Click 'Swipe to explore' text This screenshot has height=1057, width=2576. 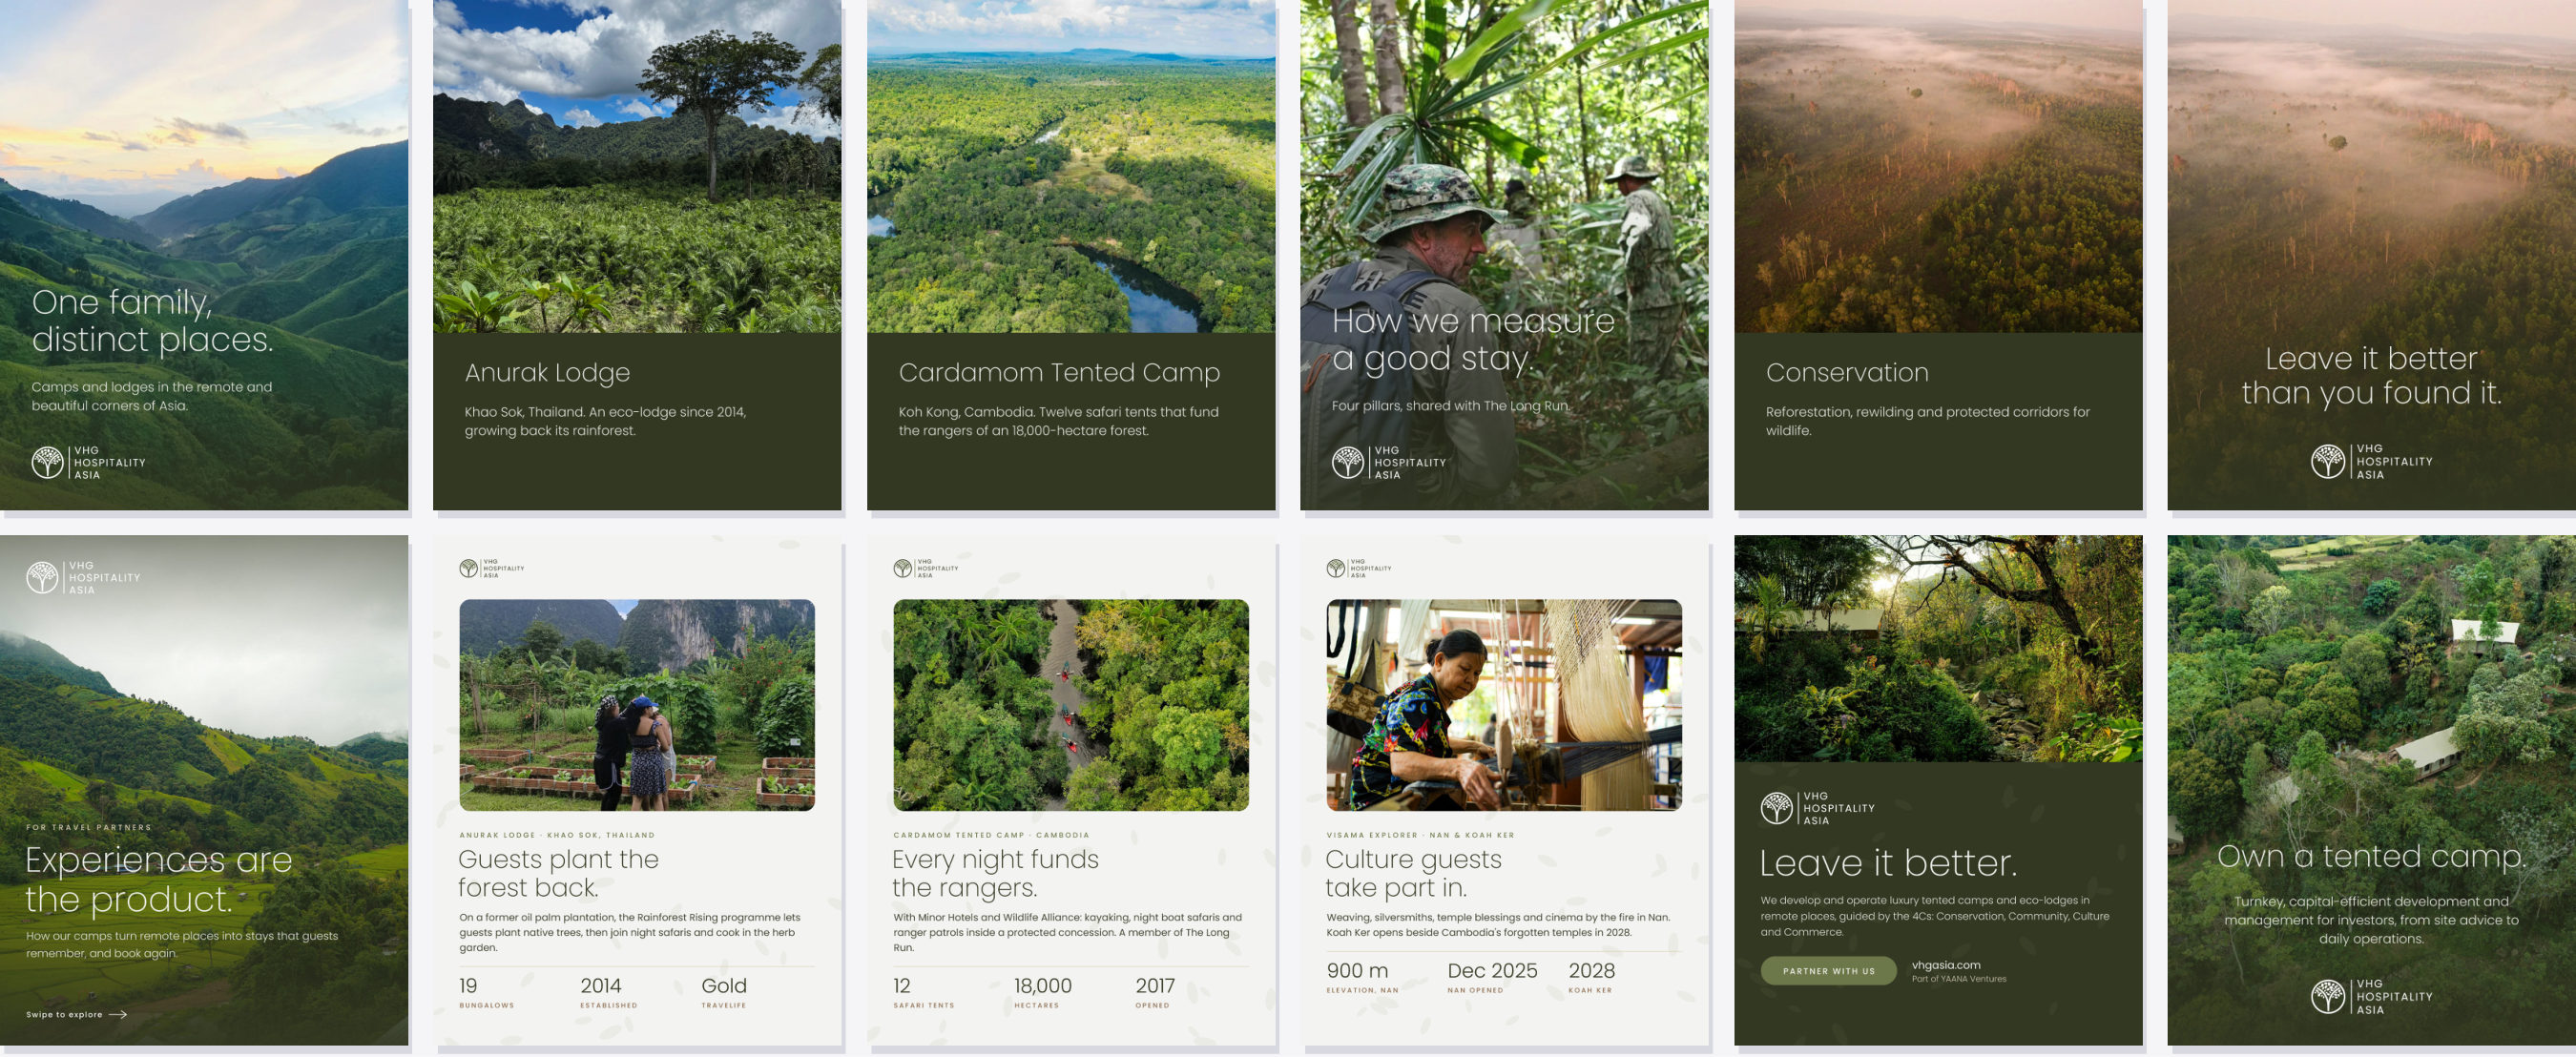pos(64,1014)
